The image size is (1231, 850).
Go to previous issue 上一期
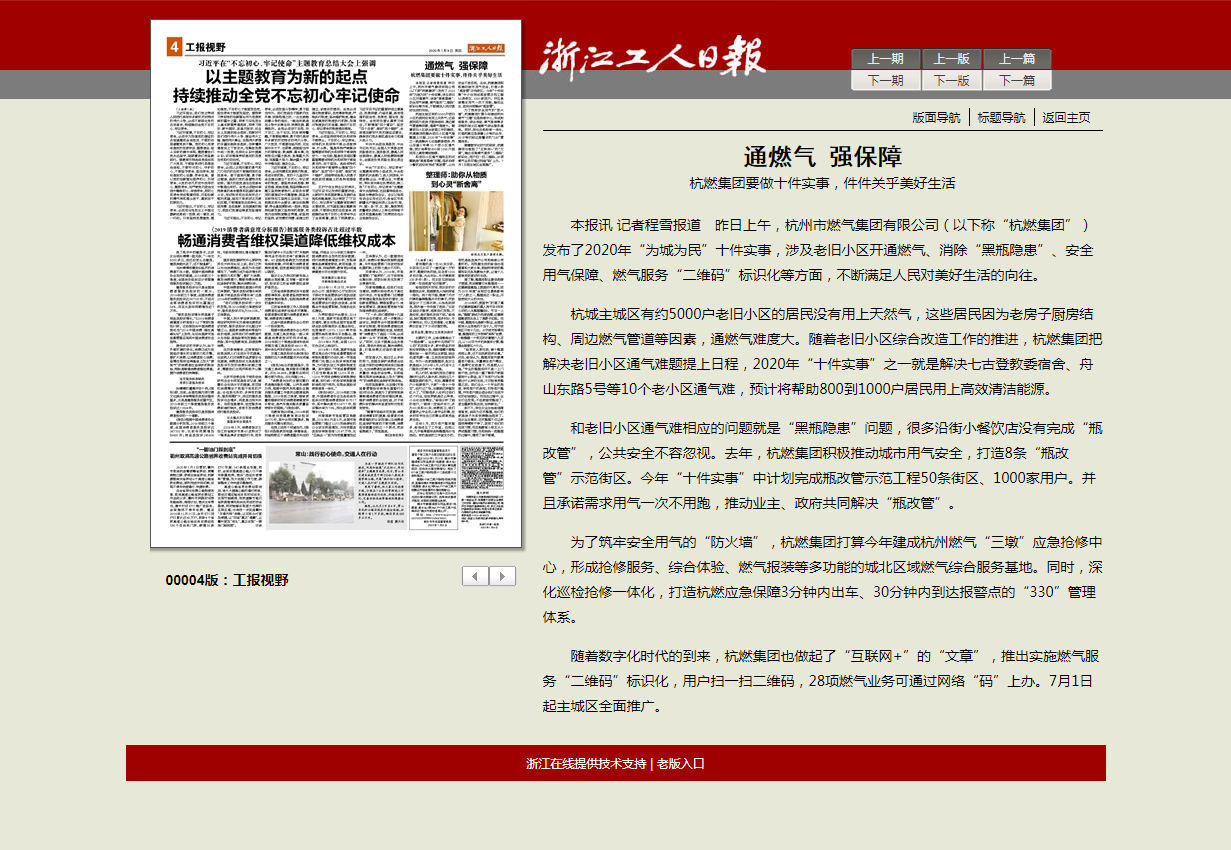(885, 59)
